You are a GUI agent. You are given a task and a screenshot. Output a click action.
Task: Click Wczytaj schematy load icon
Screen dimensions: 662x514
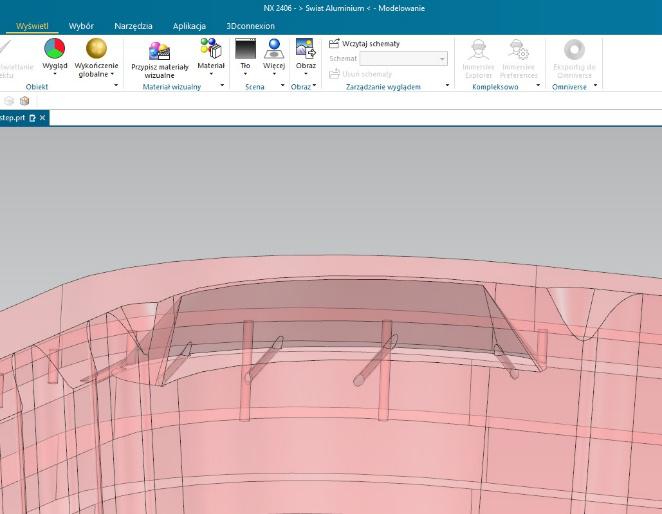(x=335, y=44)
